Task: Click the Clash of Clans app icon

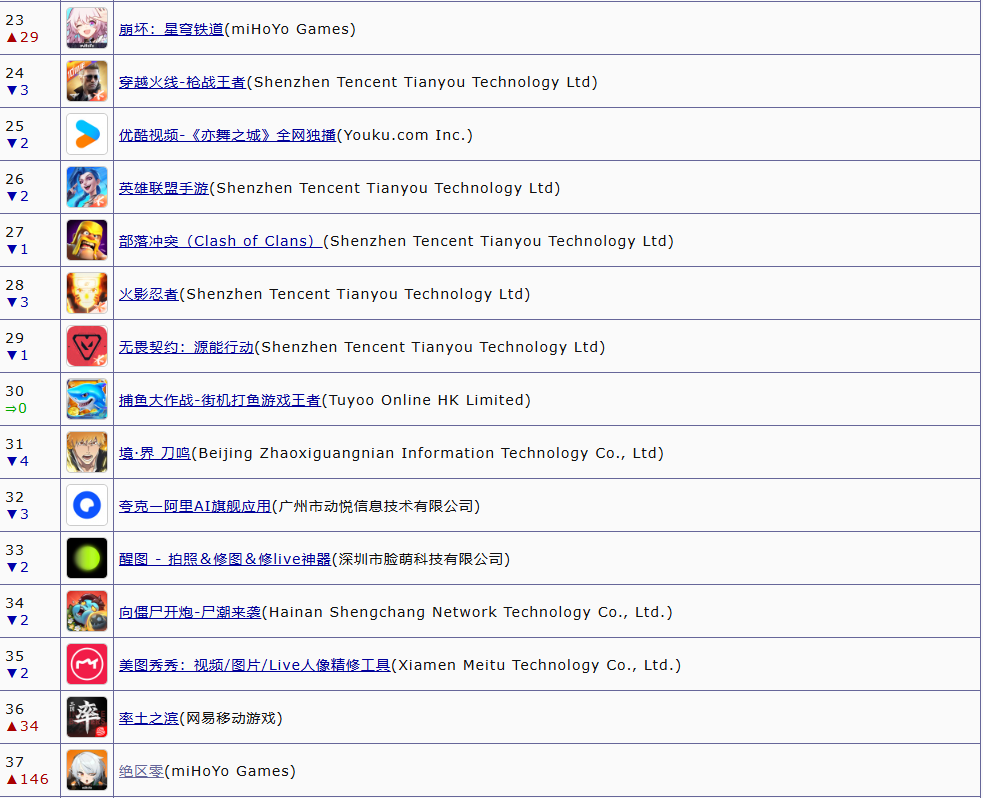Action: coord(87,240)
